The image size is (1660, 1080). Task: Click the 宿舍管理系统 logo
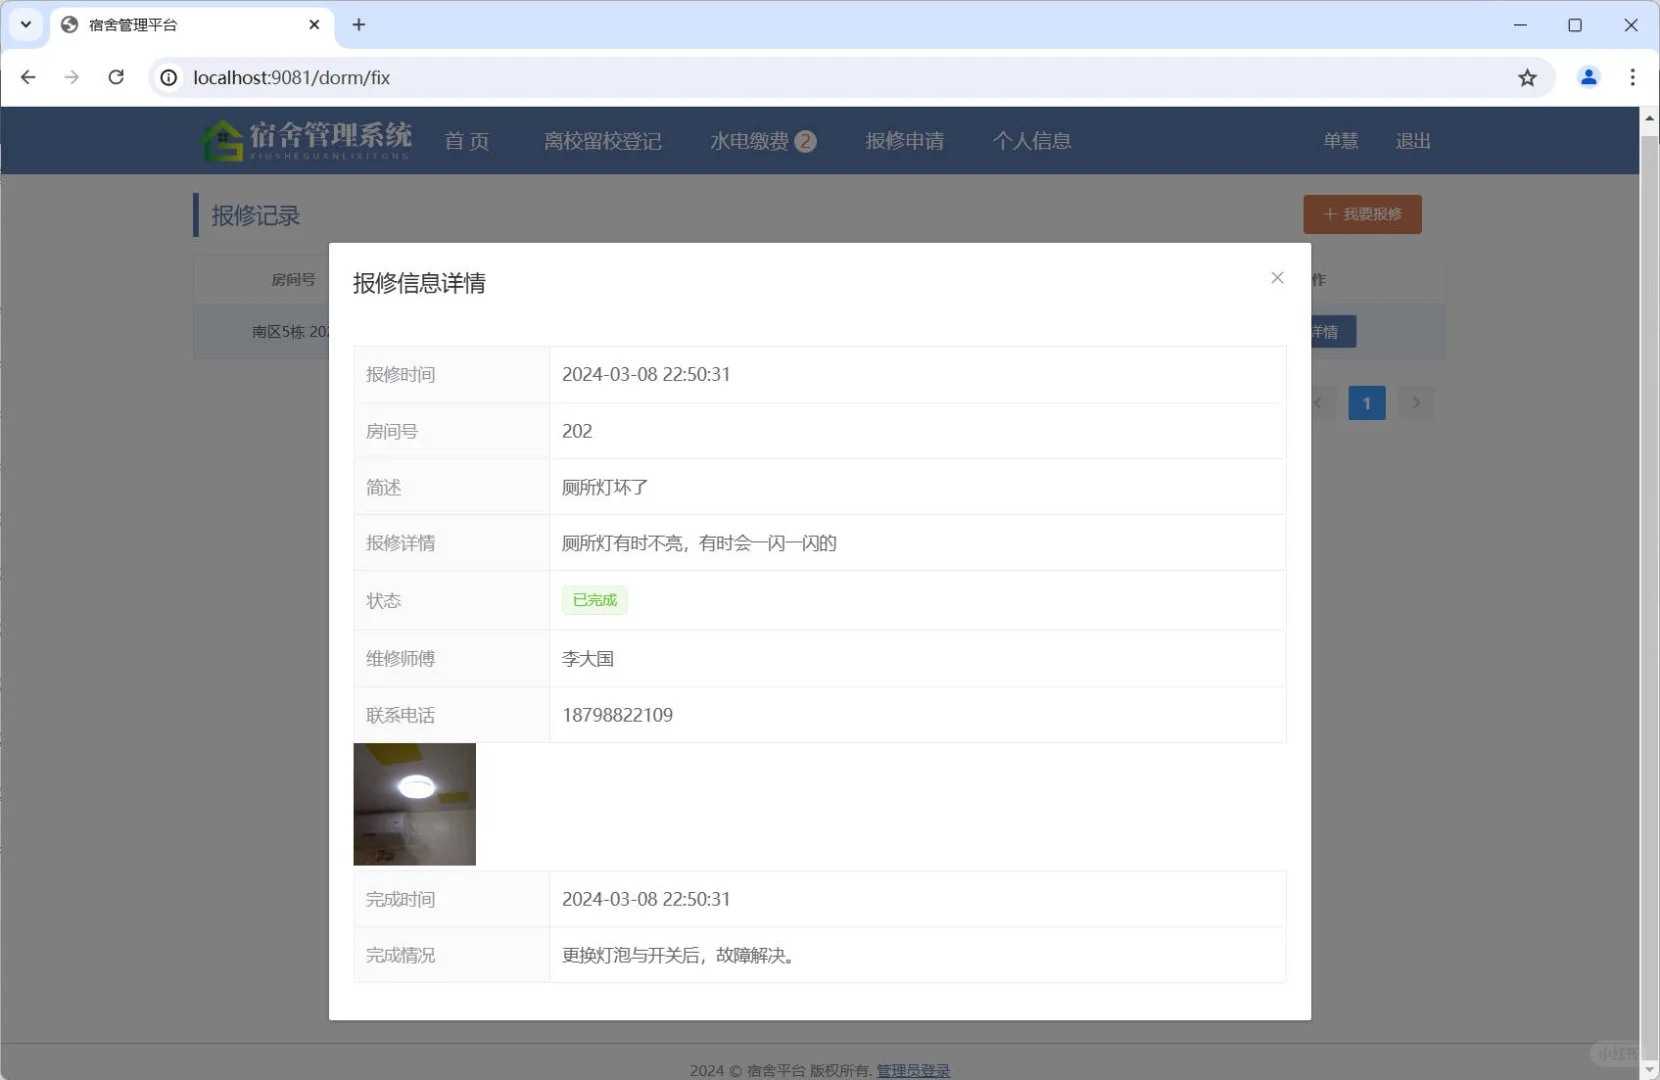(305, 140)
